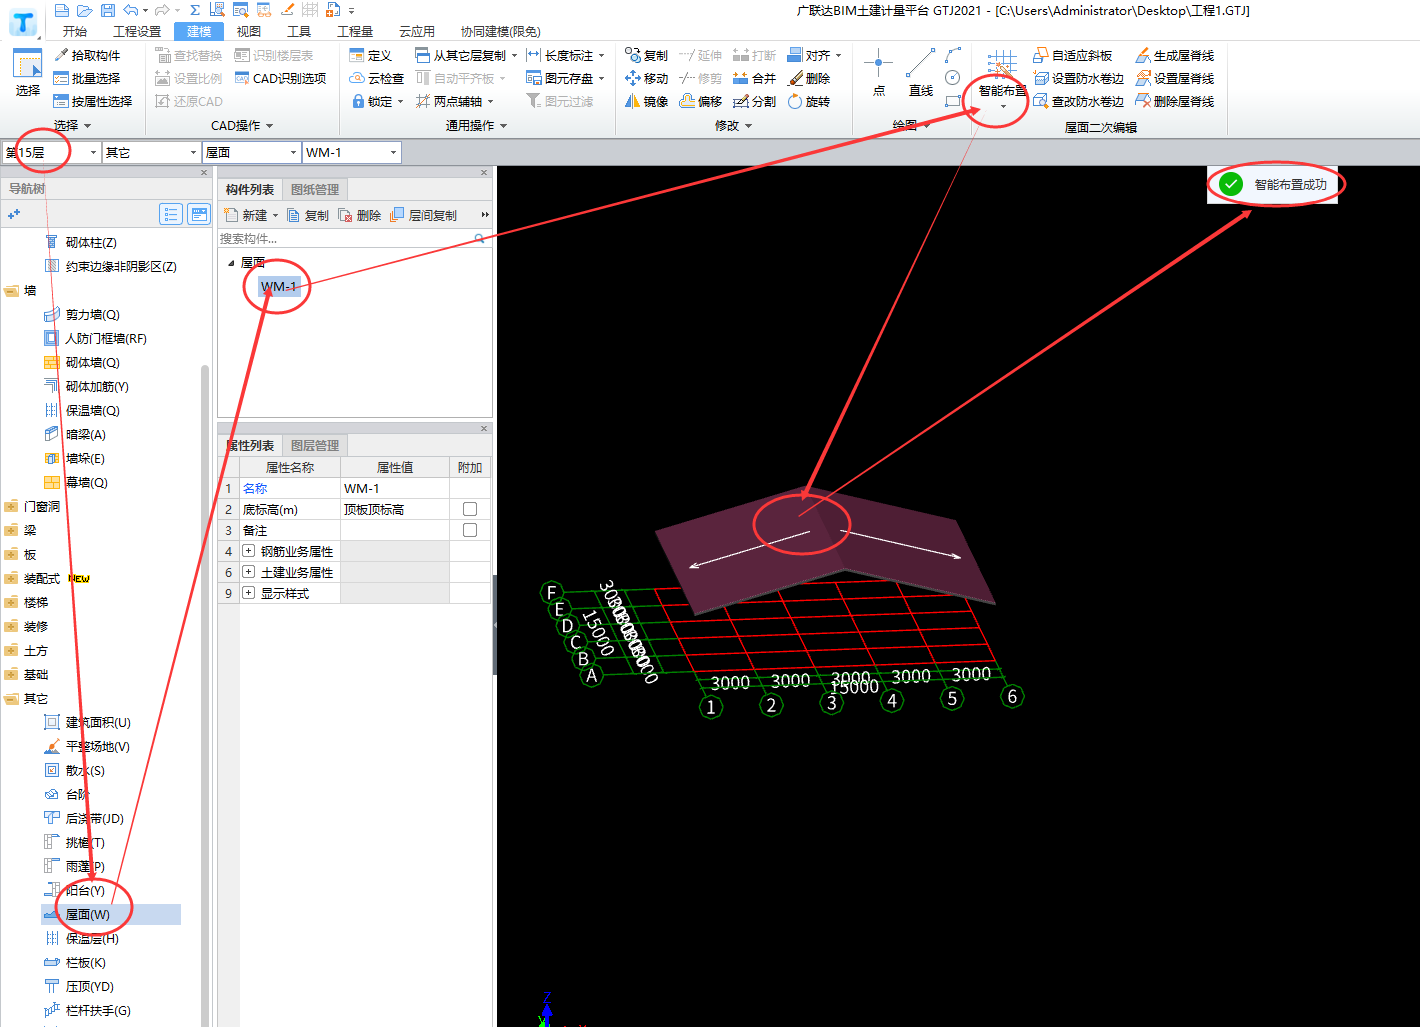Toggle 附加 checkbox for 备注 row
1420x1027 pixels.
[x=470, y=530]
